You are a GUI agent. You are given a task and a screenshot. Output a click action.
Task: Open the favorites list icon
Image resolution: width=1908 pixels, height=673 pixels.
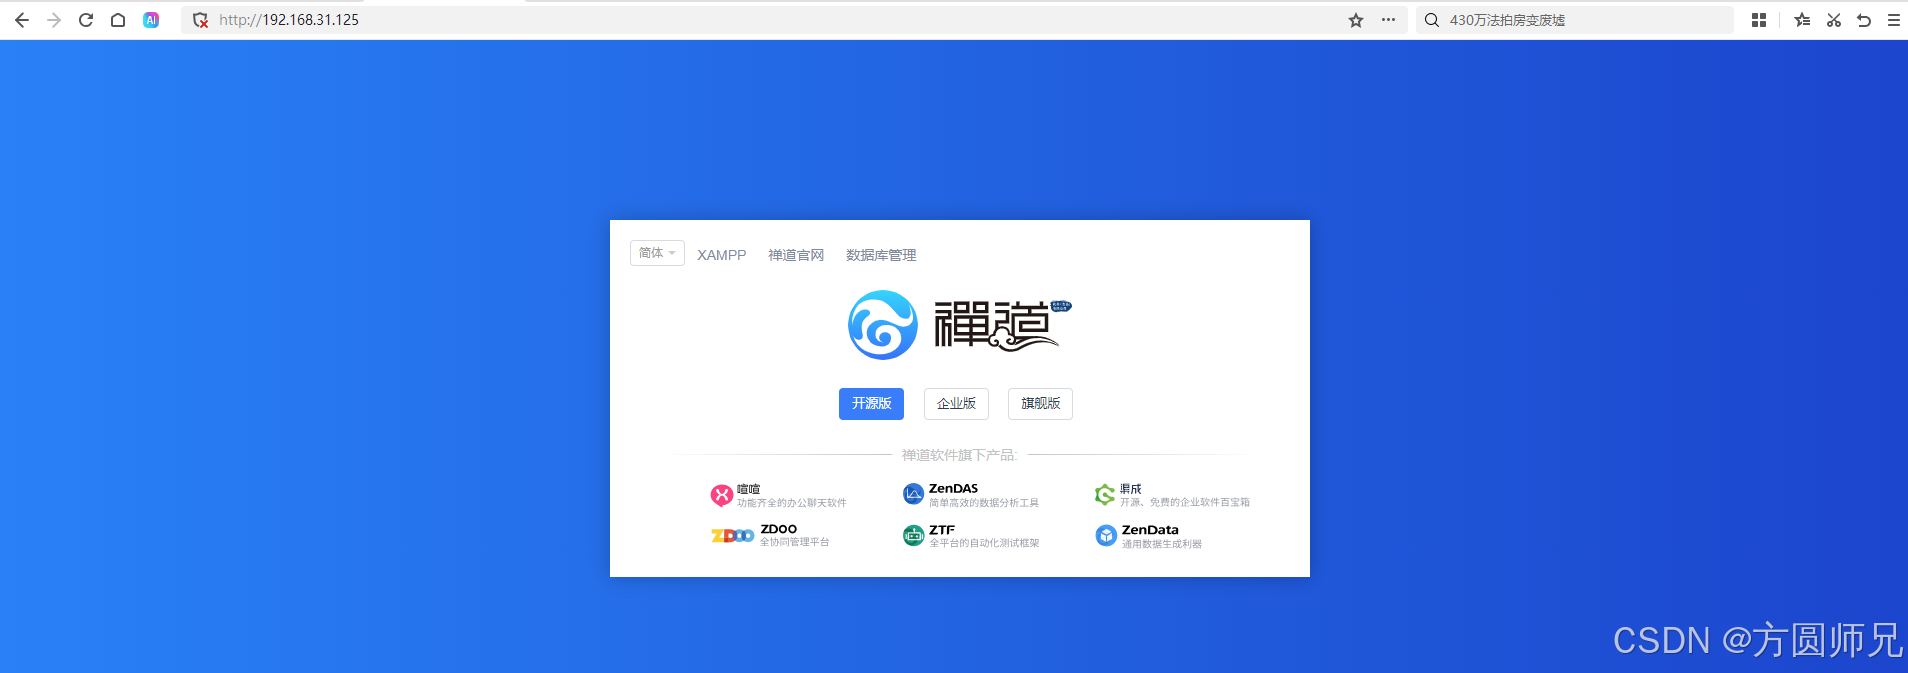pos(1802,20)
